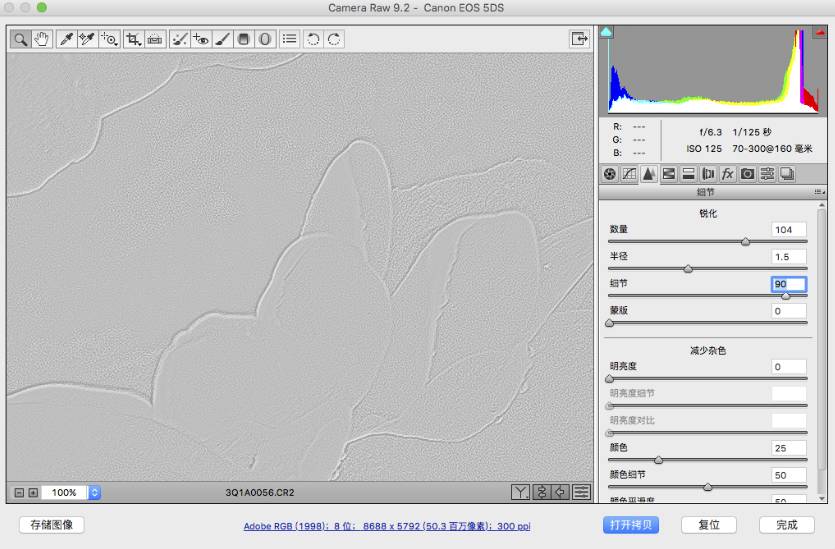This screenshot has width=835, height=549.
Task: Switch to the Tone Curve tab
Action: point(629,174)
